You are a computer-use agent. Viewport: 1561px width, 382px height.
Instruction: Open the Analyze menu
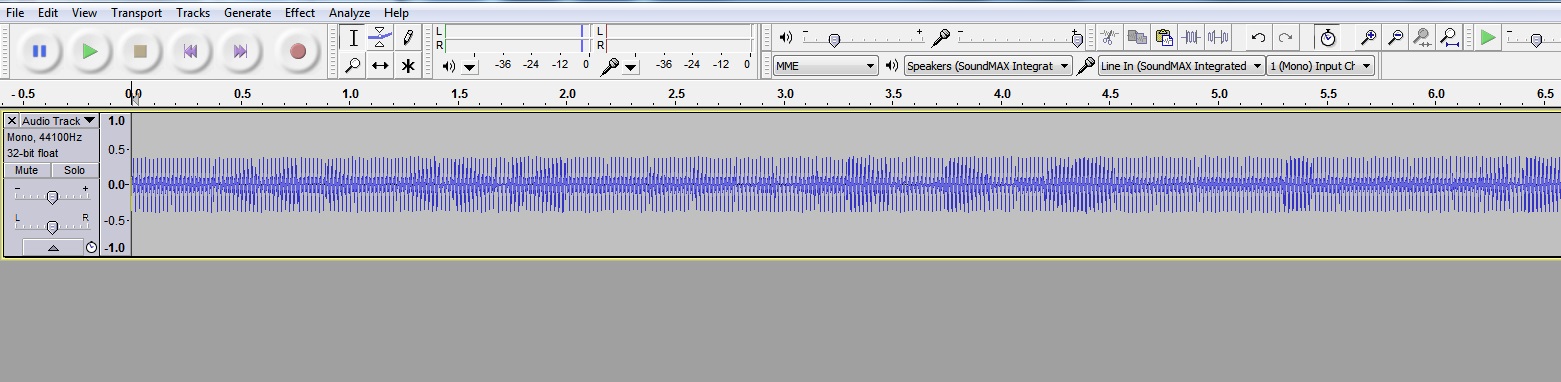pyautogui.click(x=349, y=13)
